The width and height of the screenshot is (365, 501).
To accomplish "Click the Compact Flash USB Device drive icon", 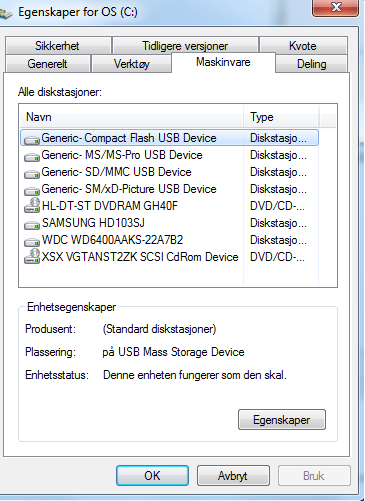I will (x=32, y=140).
